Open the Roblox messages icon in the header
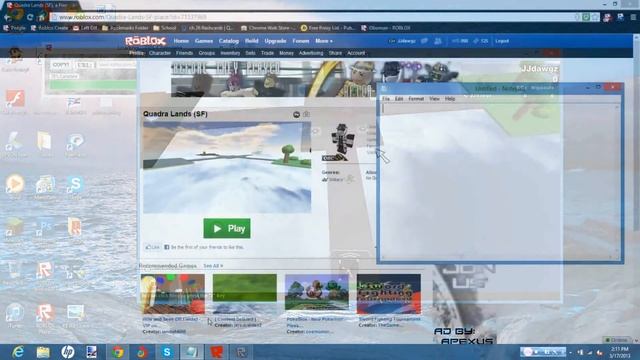Image resolution: width=640 pixels, height=360 pixels. click(424, 41)
